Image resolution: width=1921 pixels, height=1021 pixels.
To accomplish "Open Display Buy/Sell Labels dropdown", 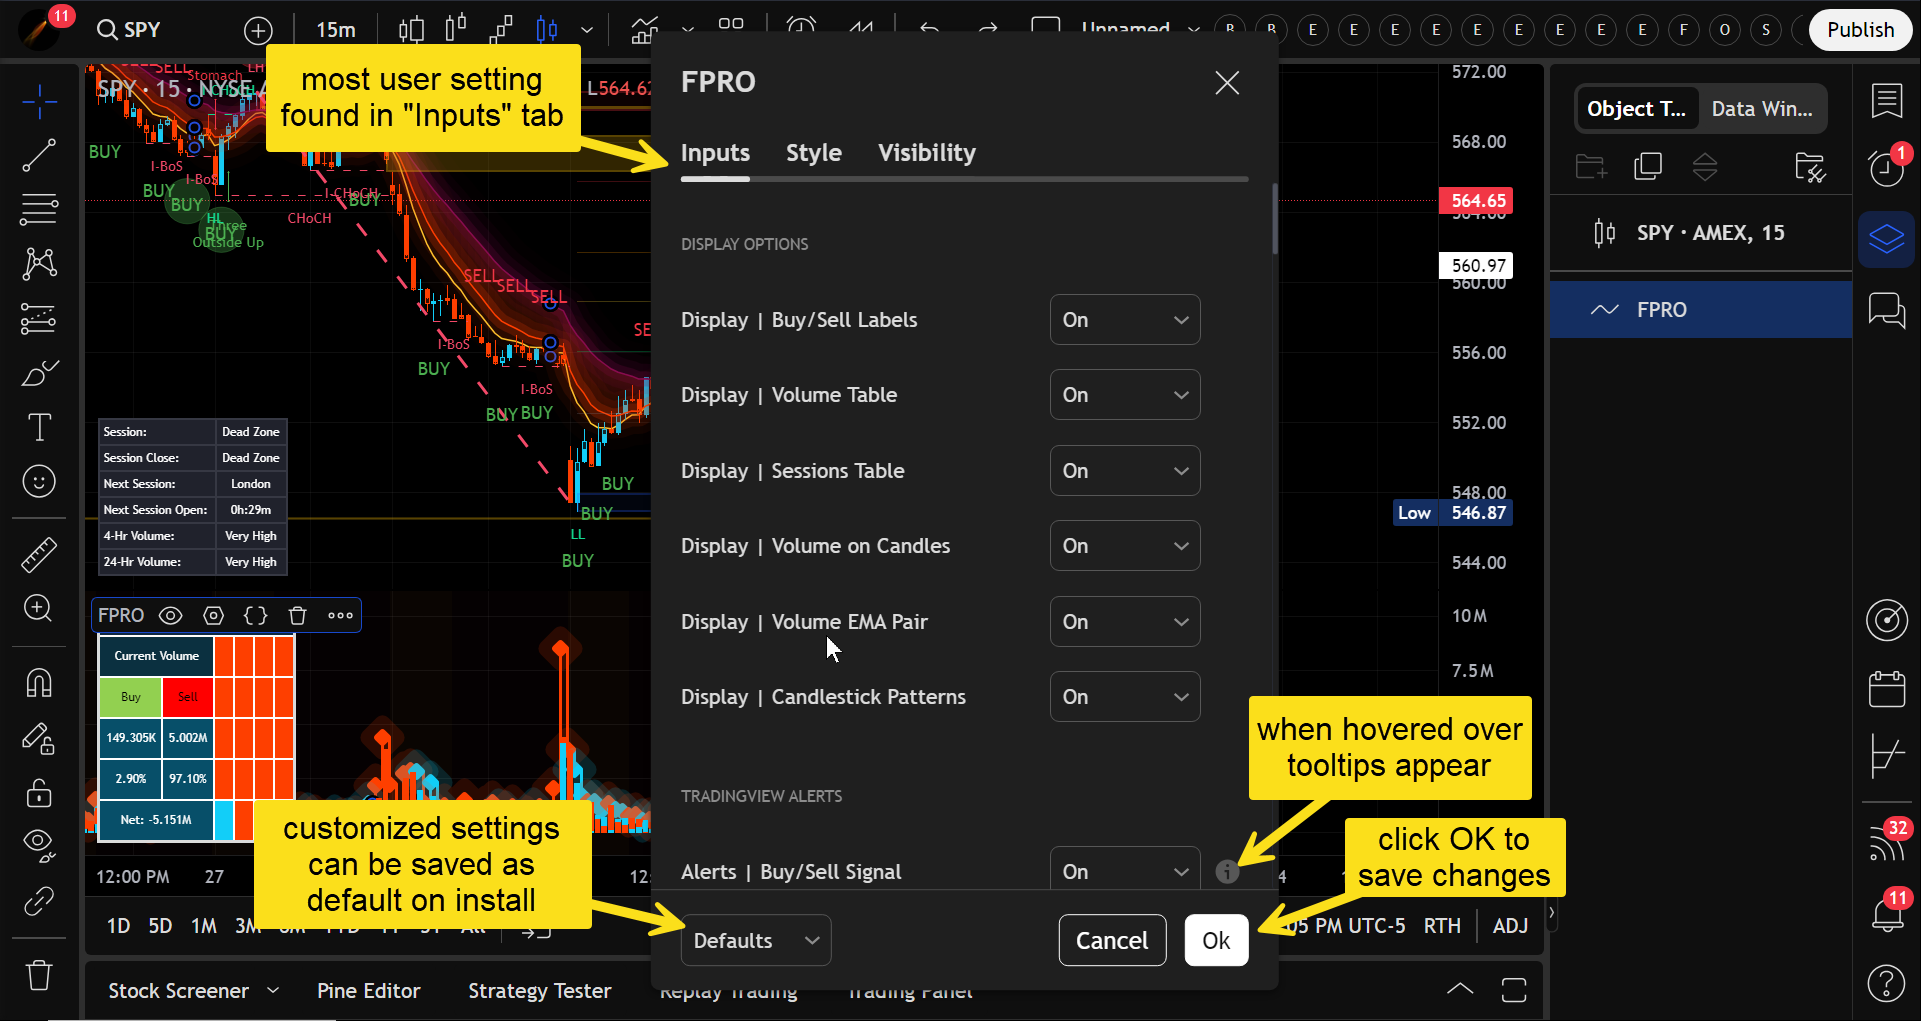I will [1124, 320].
